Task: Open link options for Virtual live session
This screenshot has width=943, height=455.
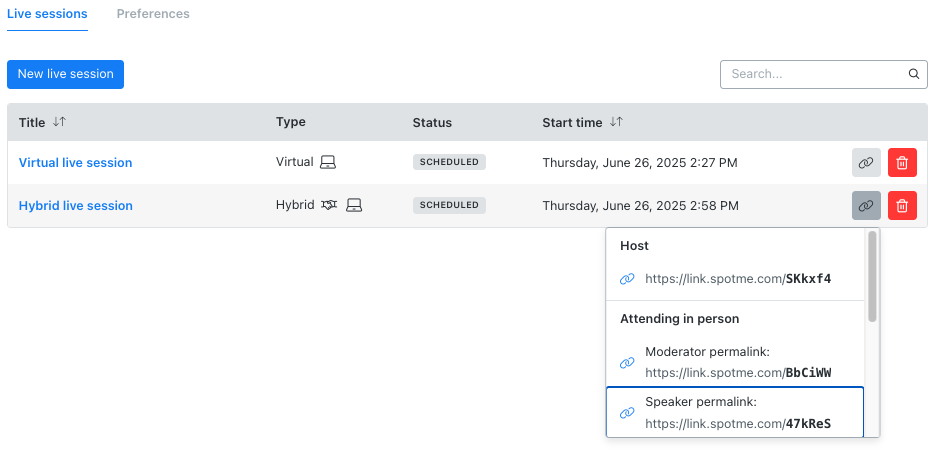Action: coord(866,162)
